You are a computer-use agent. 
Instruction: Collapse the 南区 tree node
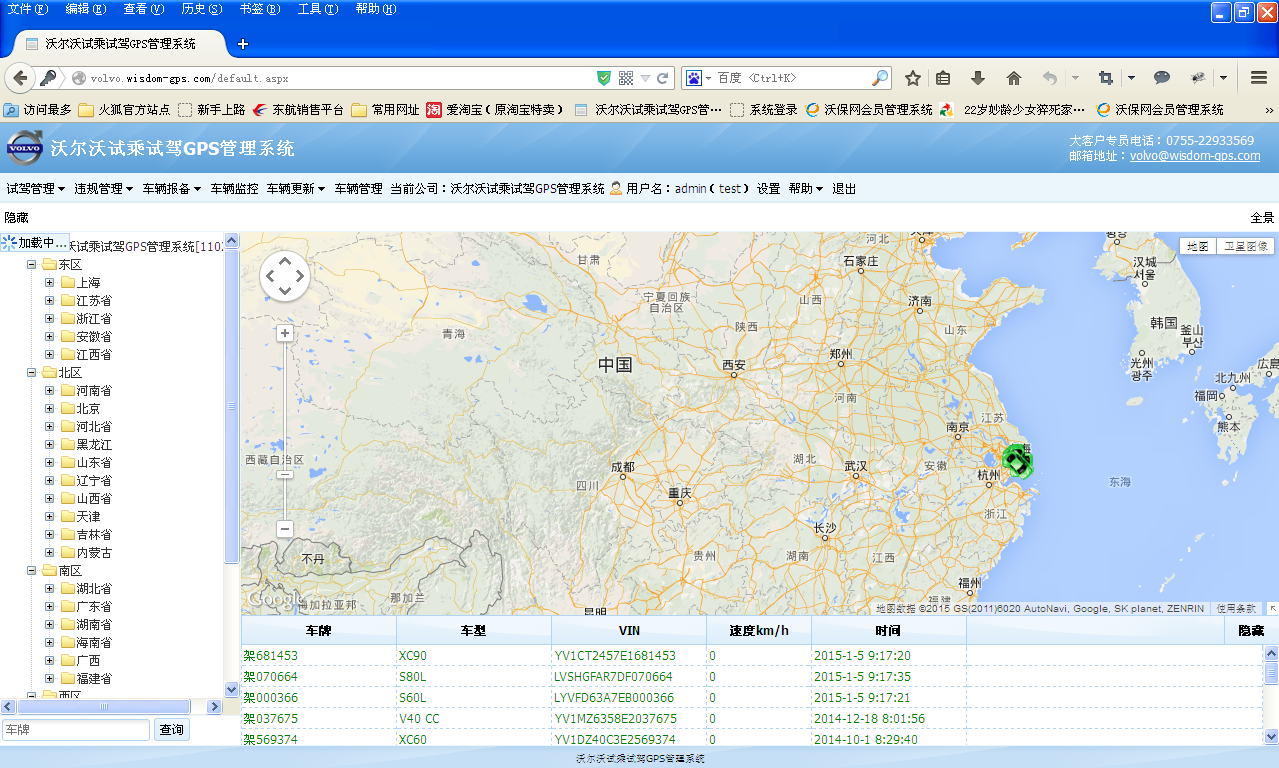[x=32, y=571]
